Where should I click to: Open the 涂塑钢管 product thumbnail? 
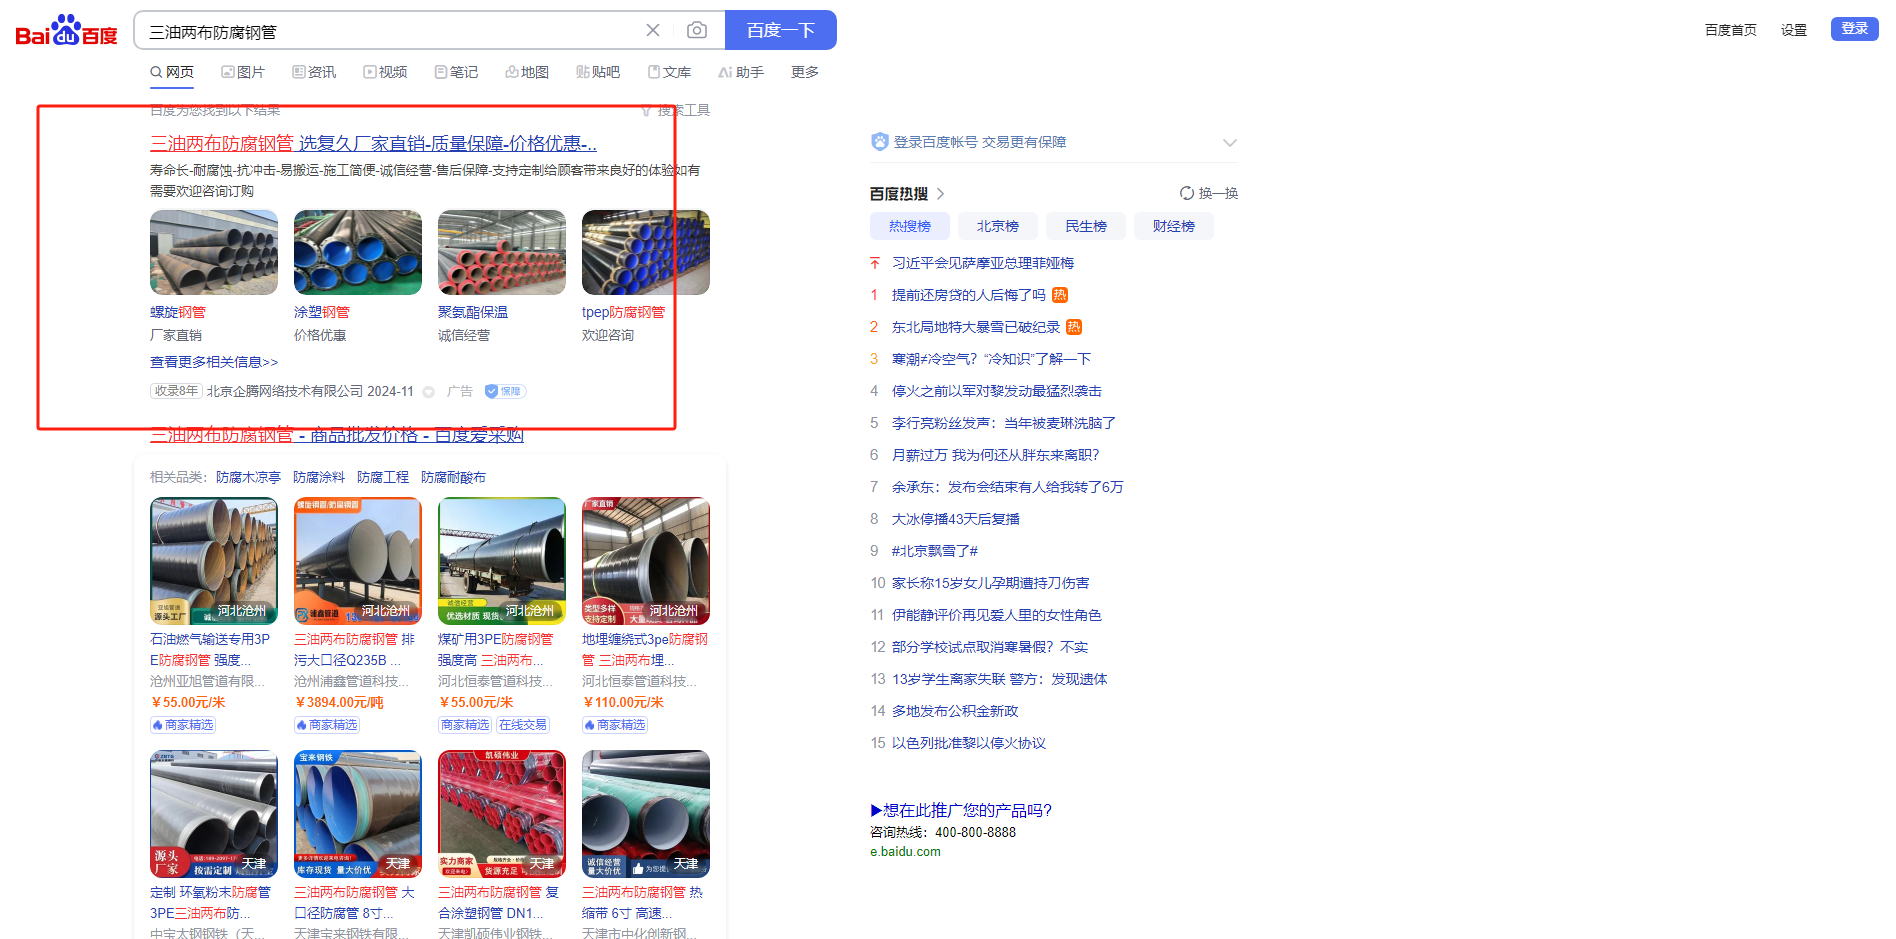358,252
